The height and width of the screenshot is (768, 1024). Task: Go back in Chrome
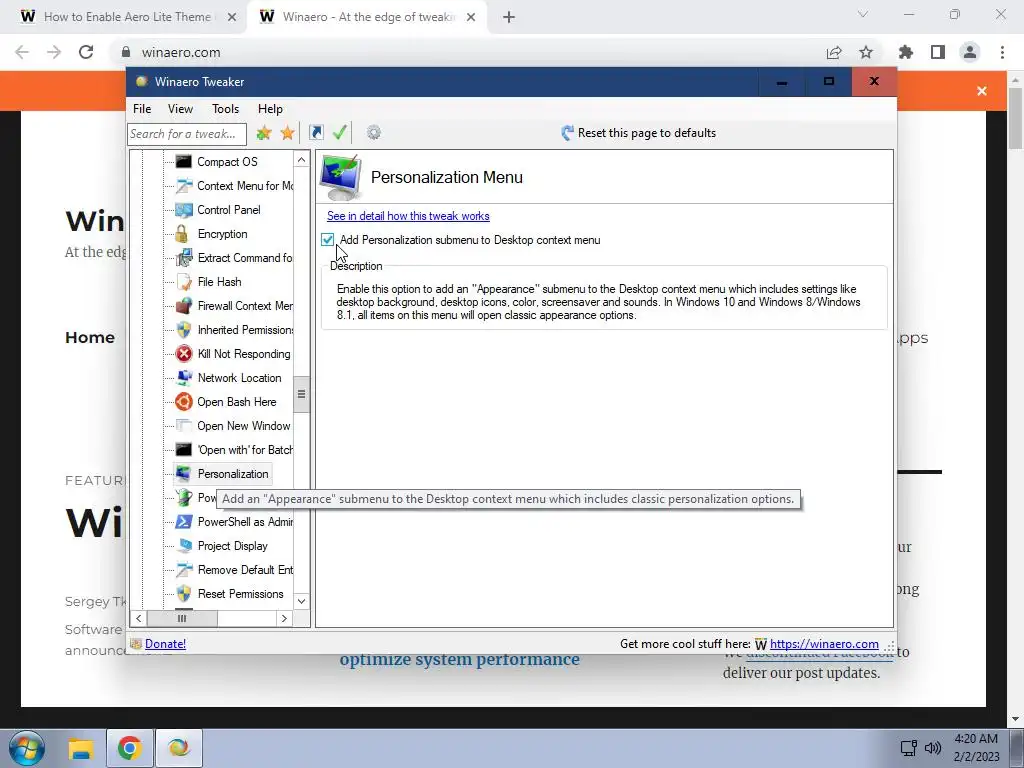(22, 52)
